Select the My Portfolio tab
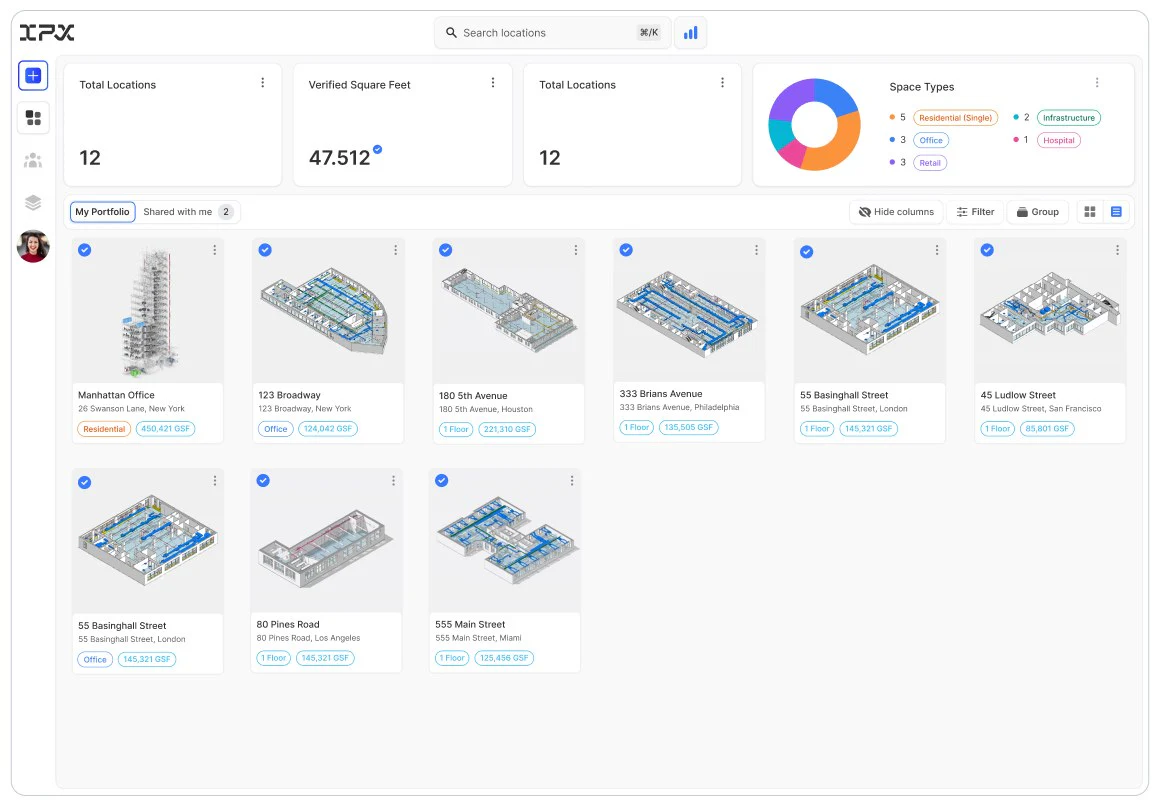 click(x=103, y=212)
